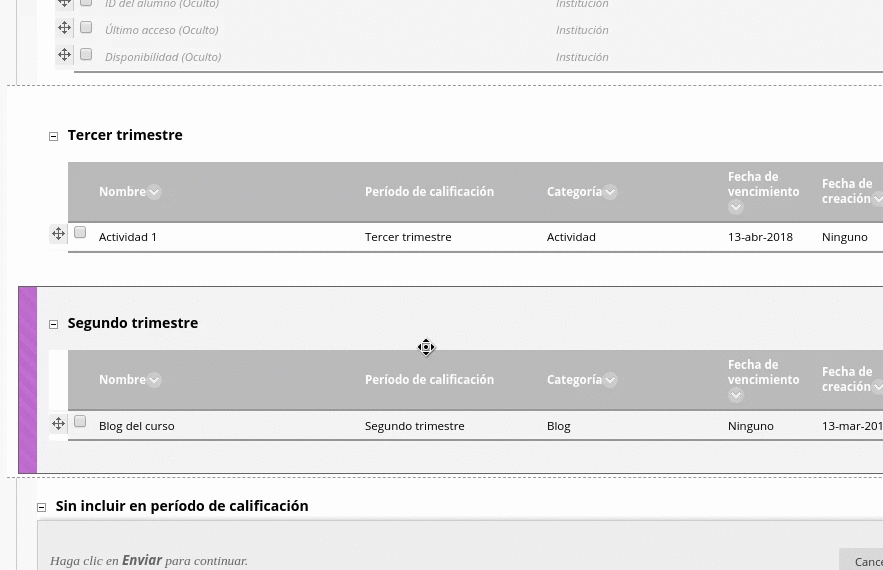Image resolution: width=883 pixels, height=570 pixels.
Task: Open Nombre column dropdown in Segundo trimestre
Action: (154, 380)
